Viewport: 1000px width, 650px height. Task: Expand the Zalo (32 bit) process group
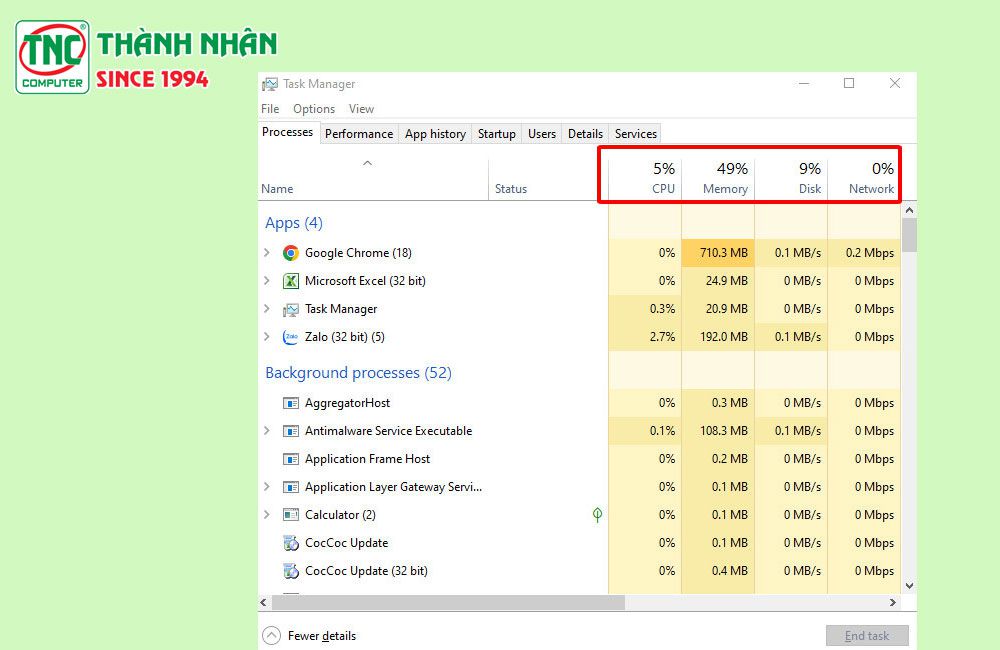267,337
